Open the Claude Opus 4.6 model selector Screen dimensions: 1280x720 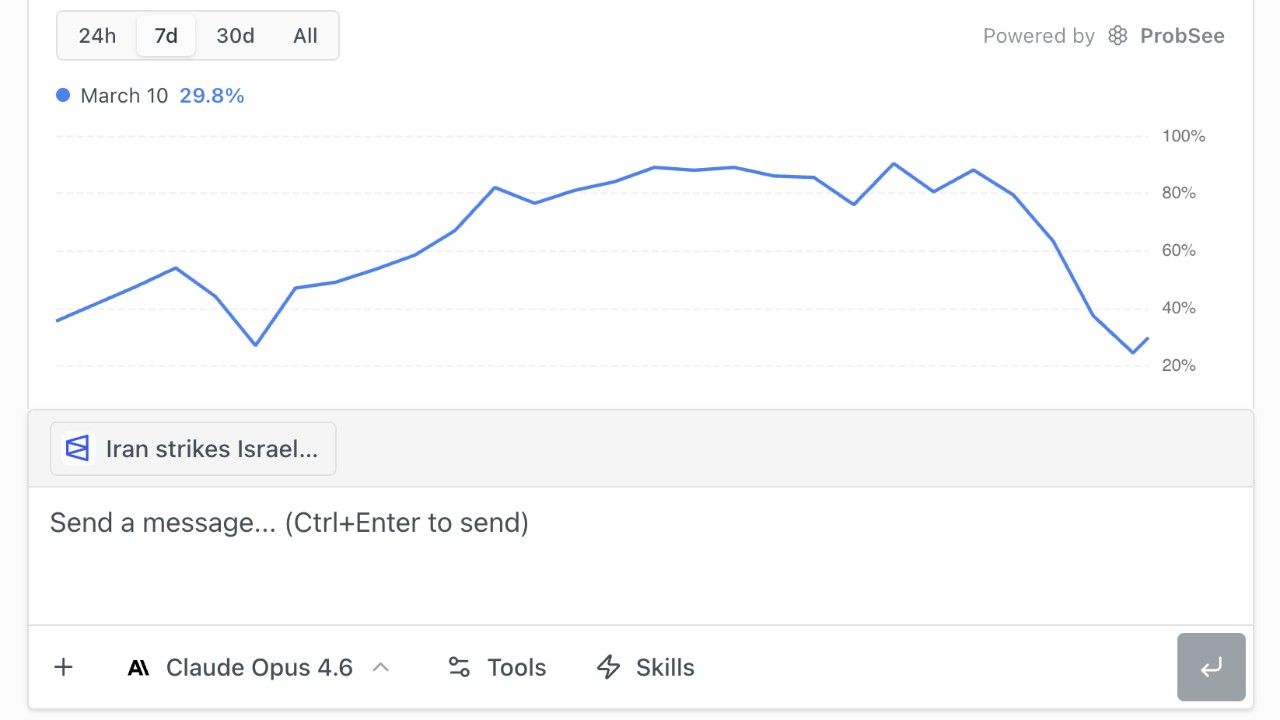(259, 667)
